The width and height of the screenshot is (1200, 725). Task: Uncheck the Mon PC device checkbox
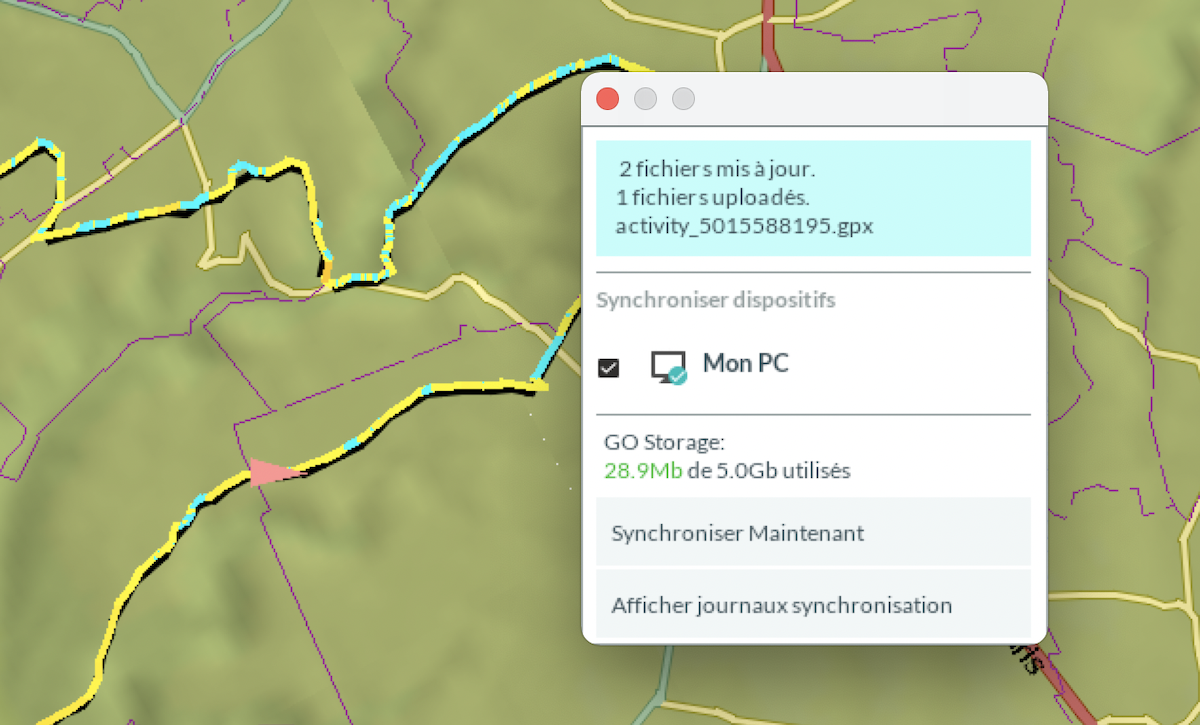[x=608, y=367]
